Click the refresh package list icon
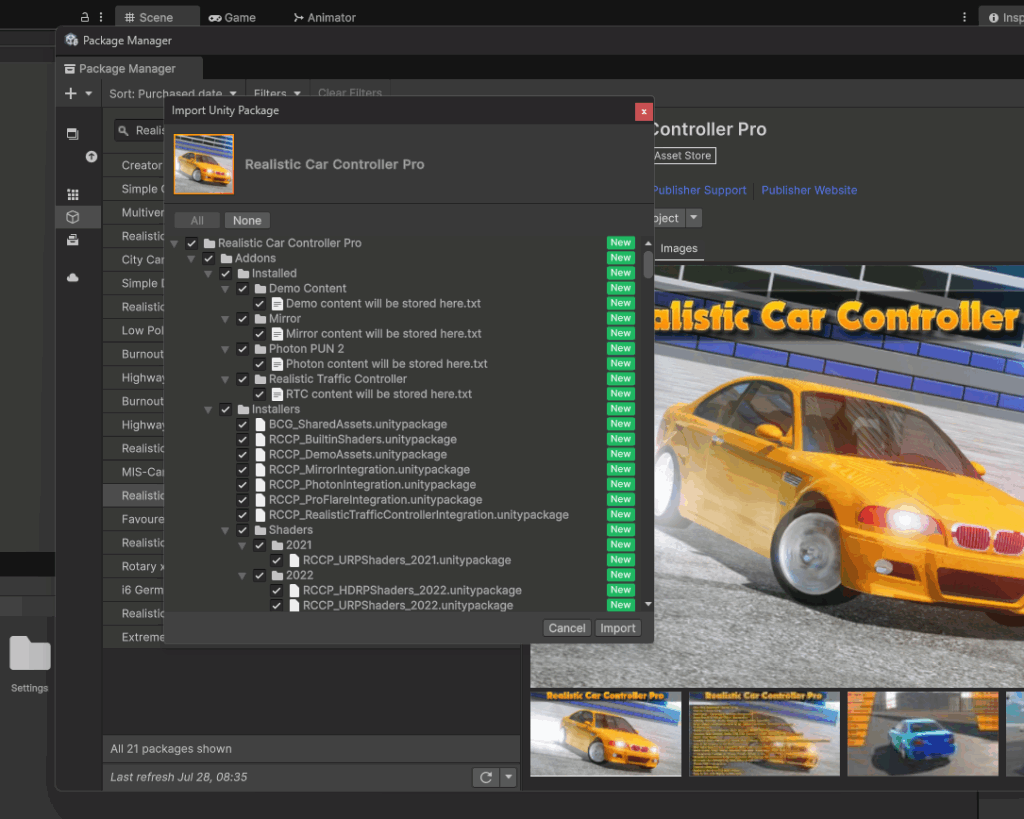The width and height of the screenshot is (1024, 819). (486, 777)
